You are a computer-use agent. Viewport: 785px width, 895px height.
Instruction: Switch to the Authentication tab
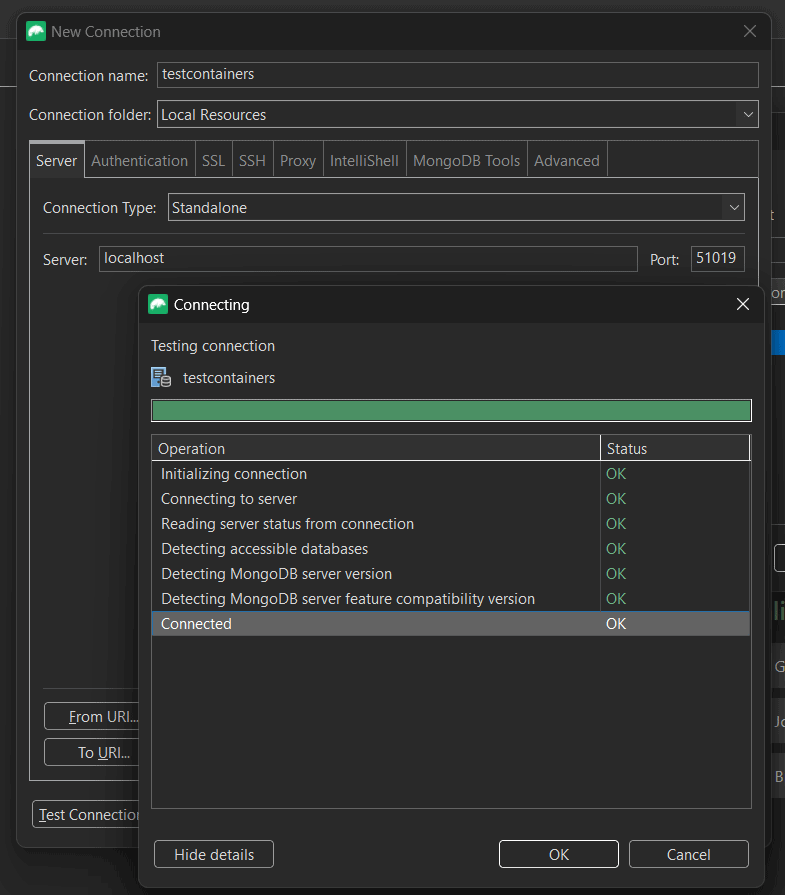click(x=139, y=161)
